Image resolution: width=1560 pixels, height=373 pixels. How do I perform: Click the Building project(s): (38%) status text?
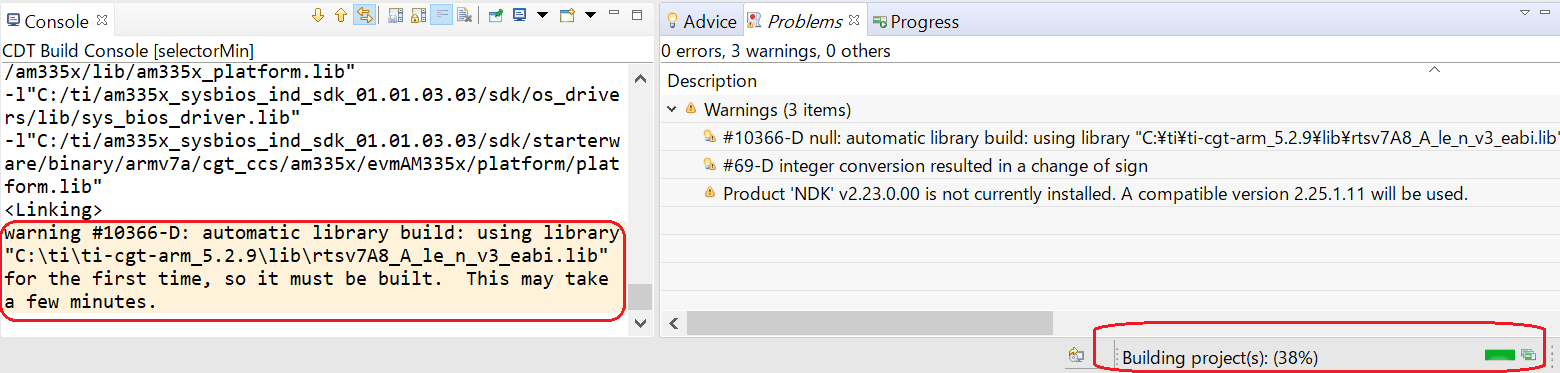pos(1219,357)
